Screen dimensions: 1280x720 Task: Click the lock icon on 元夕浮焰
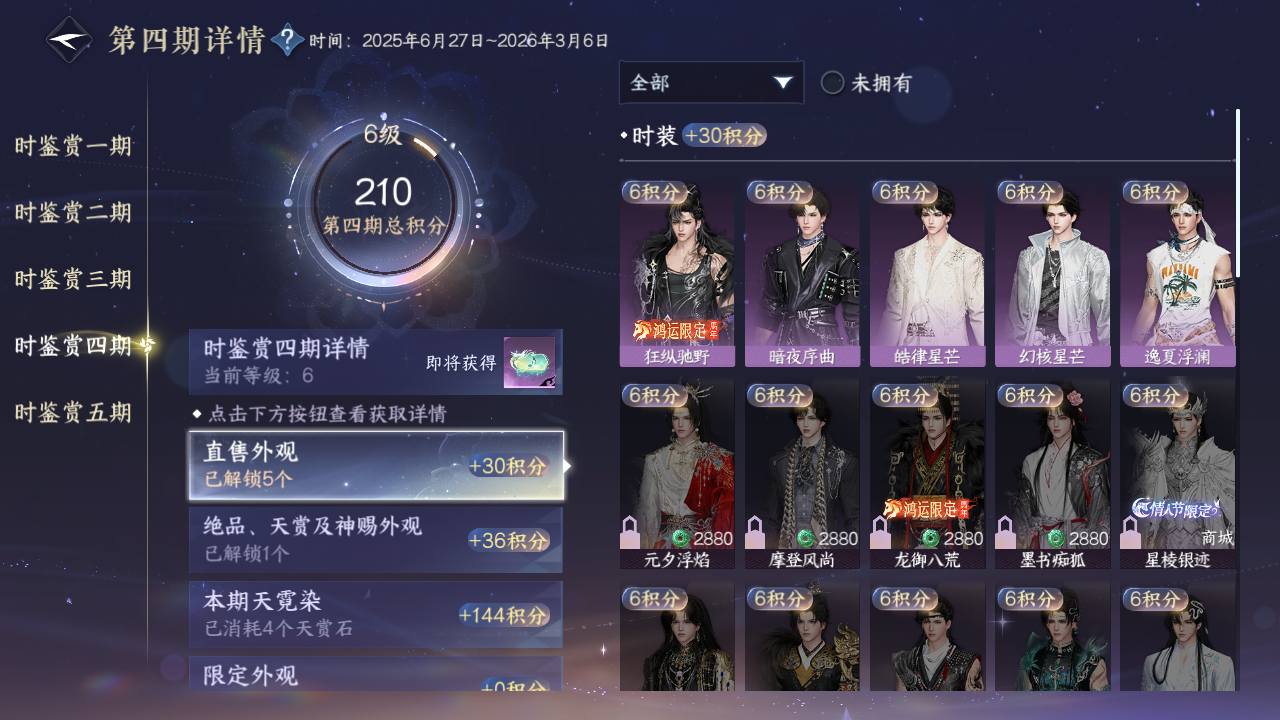[x=630, y=532]
